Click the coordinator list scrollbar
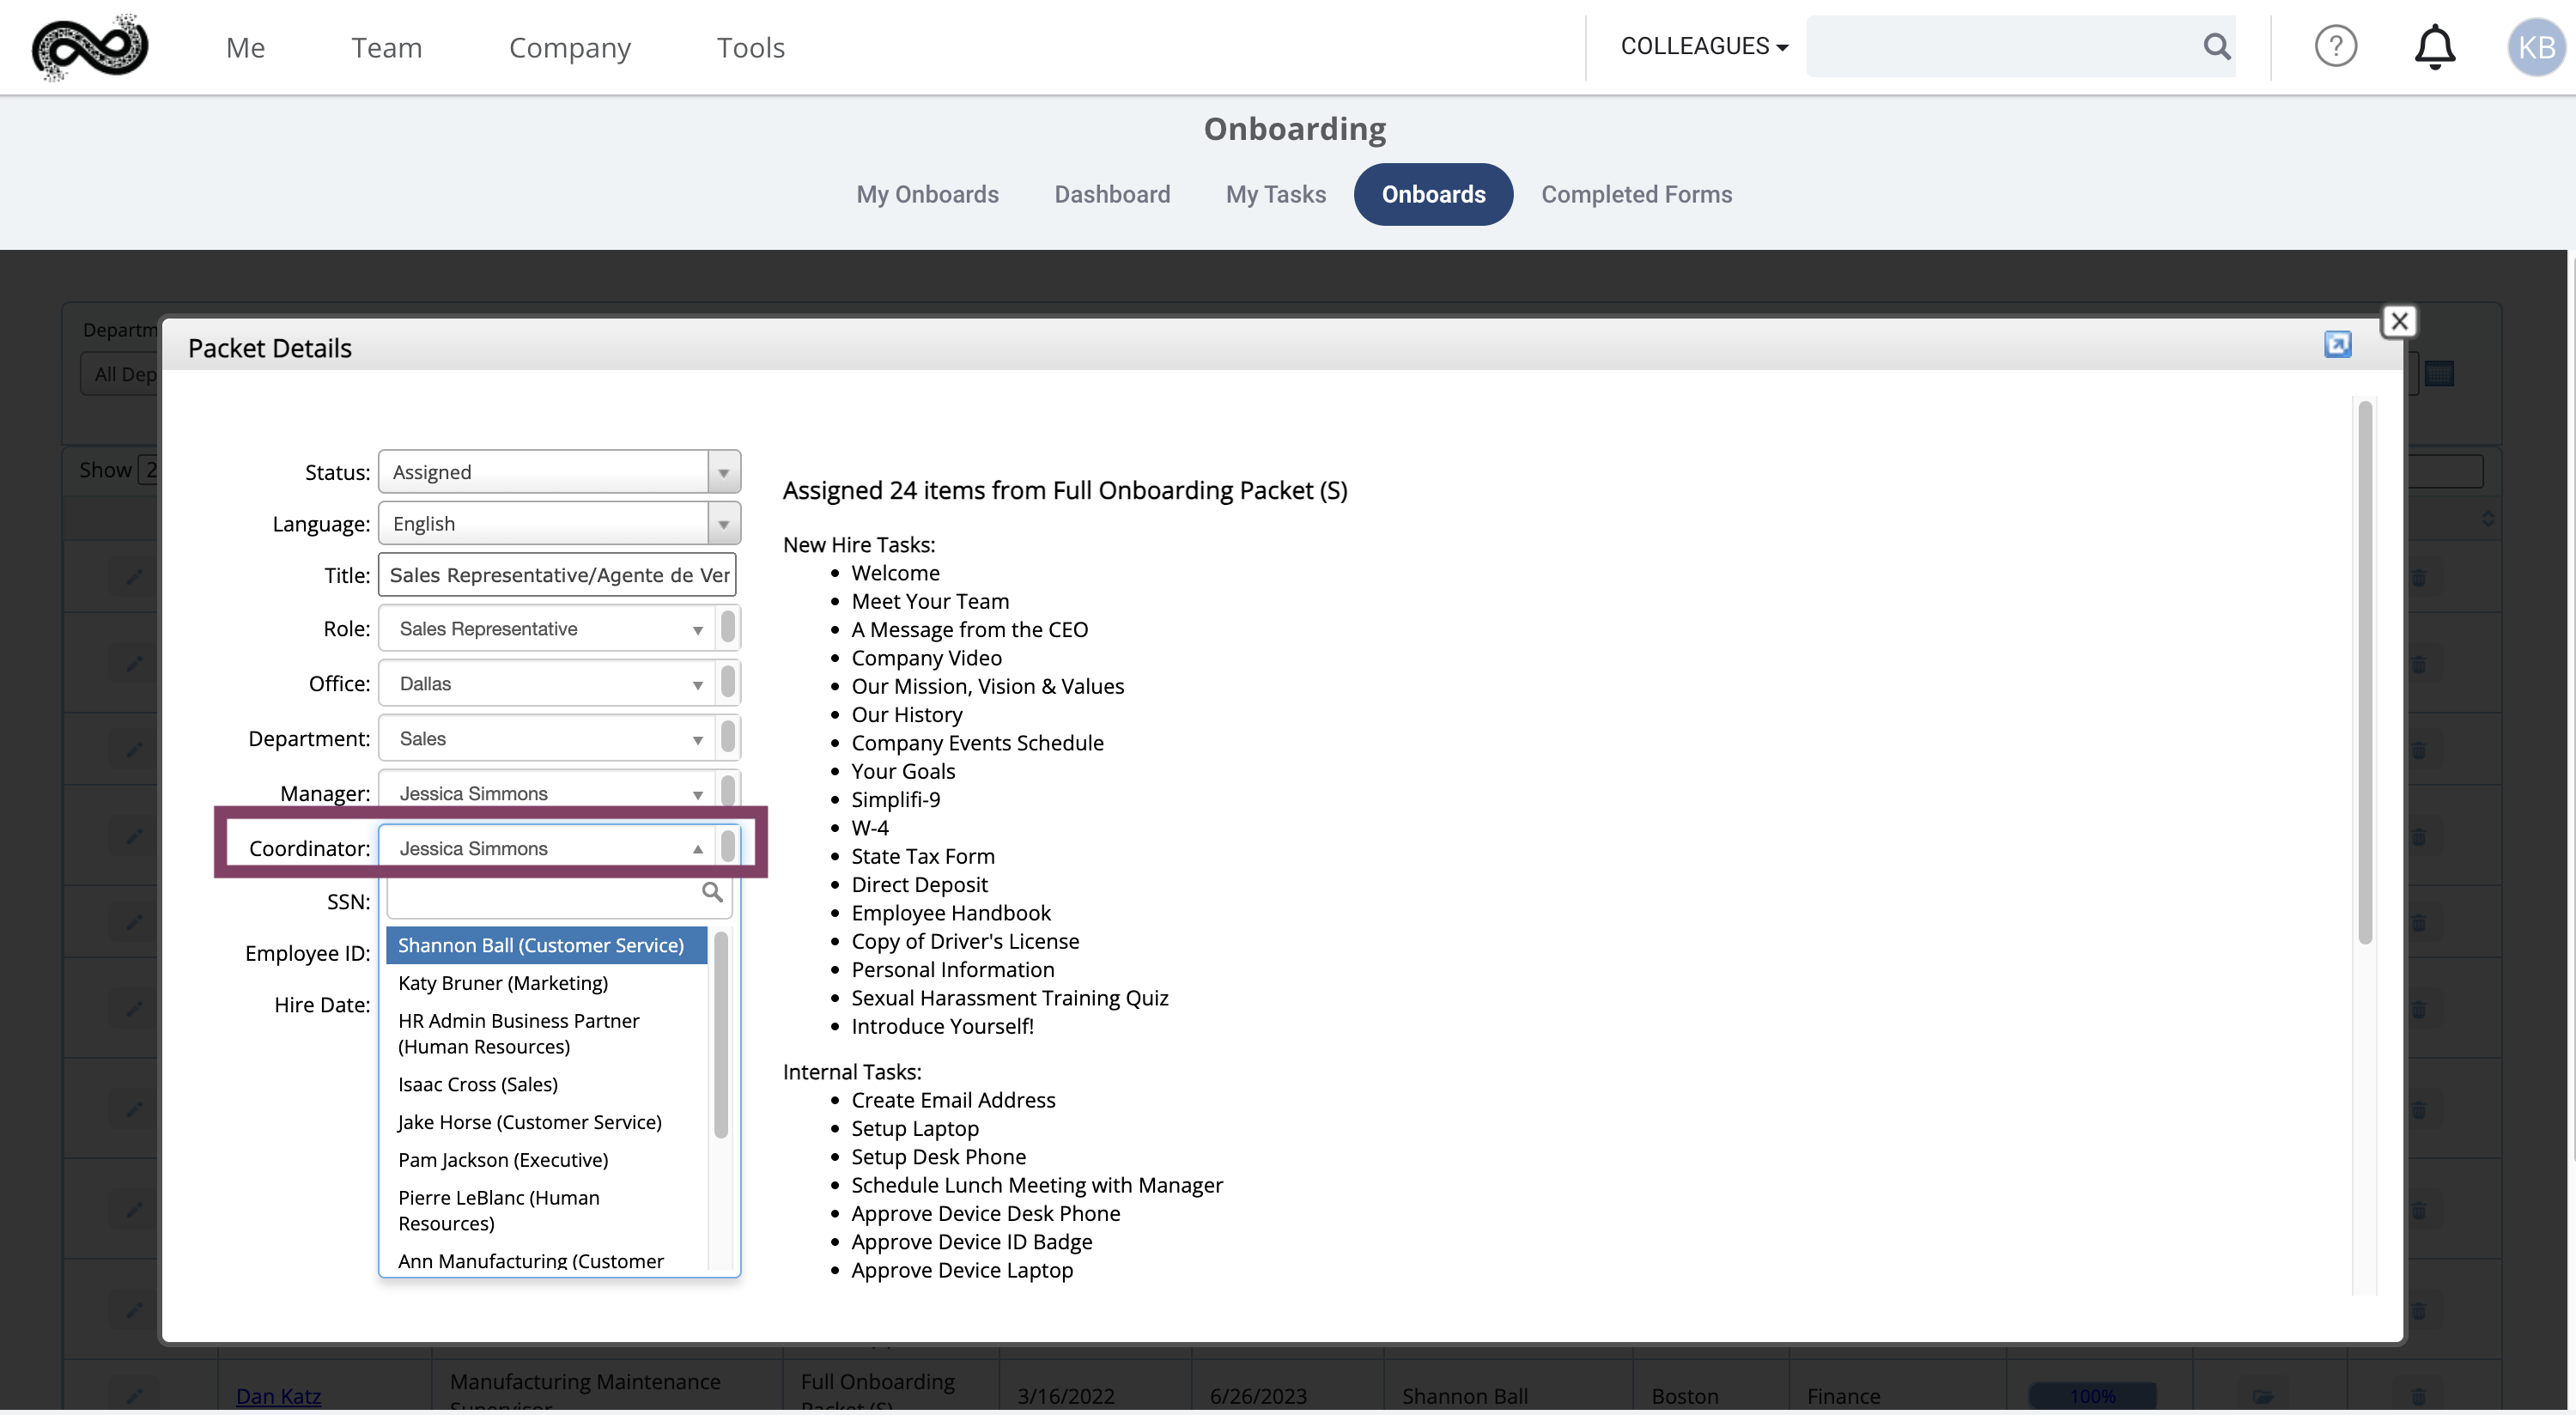Viewport: 2576px width, 1415px height. click(x=721, y=1035)
